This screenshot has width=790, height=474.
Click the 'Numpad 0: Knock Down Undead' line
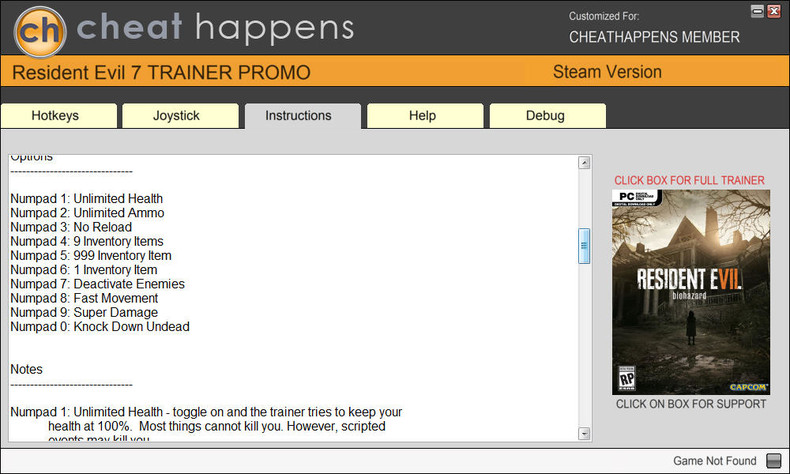(x=100, y=326)
